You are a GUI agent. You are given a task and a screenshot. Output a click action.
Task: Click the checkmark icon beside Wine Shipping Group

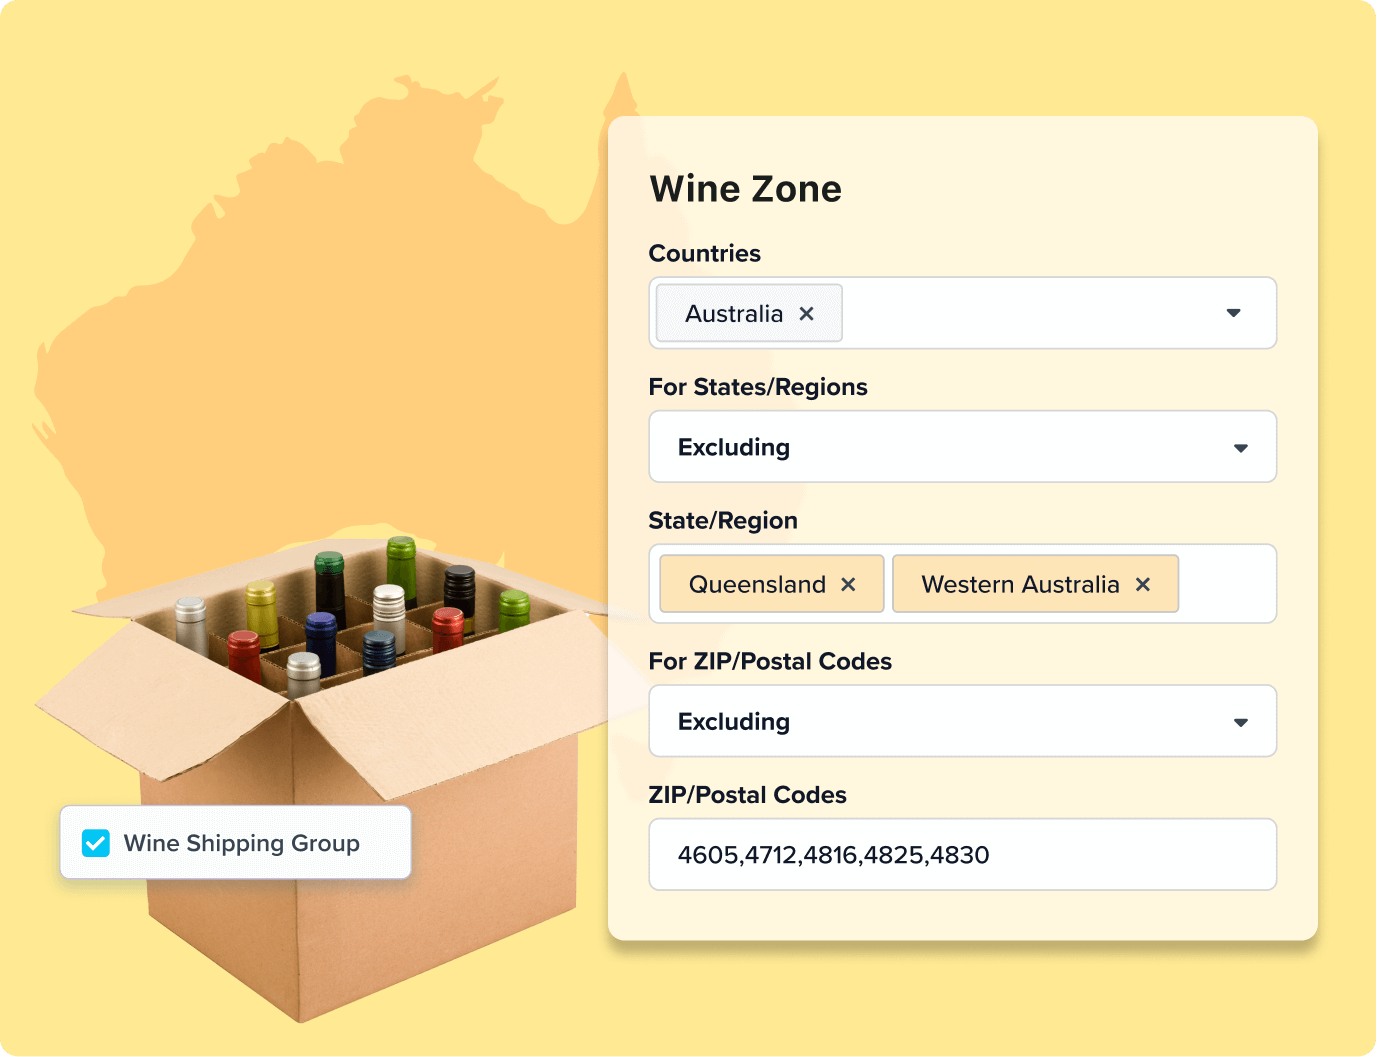[95, 843]
